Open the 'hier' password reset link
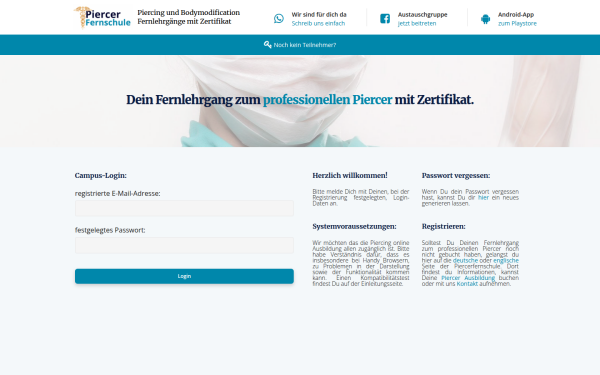 (483, 197)
